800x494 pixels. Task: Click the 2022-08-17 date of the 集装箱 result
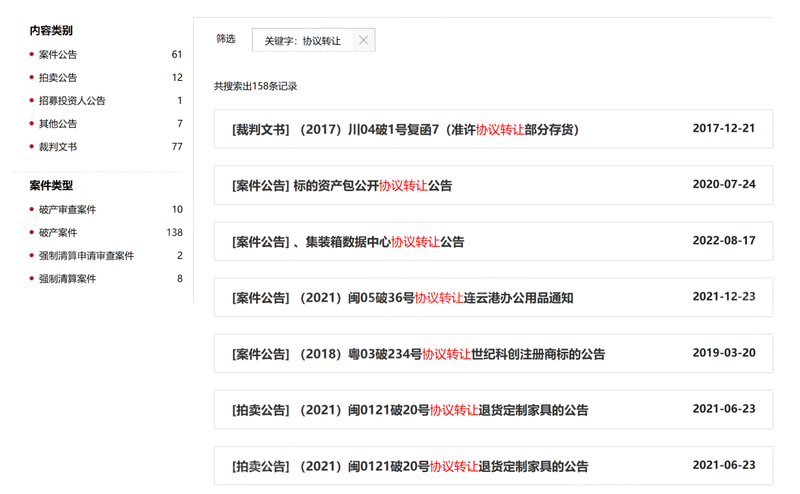[x=723, y=241]
